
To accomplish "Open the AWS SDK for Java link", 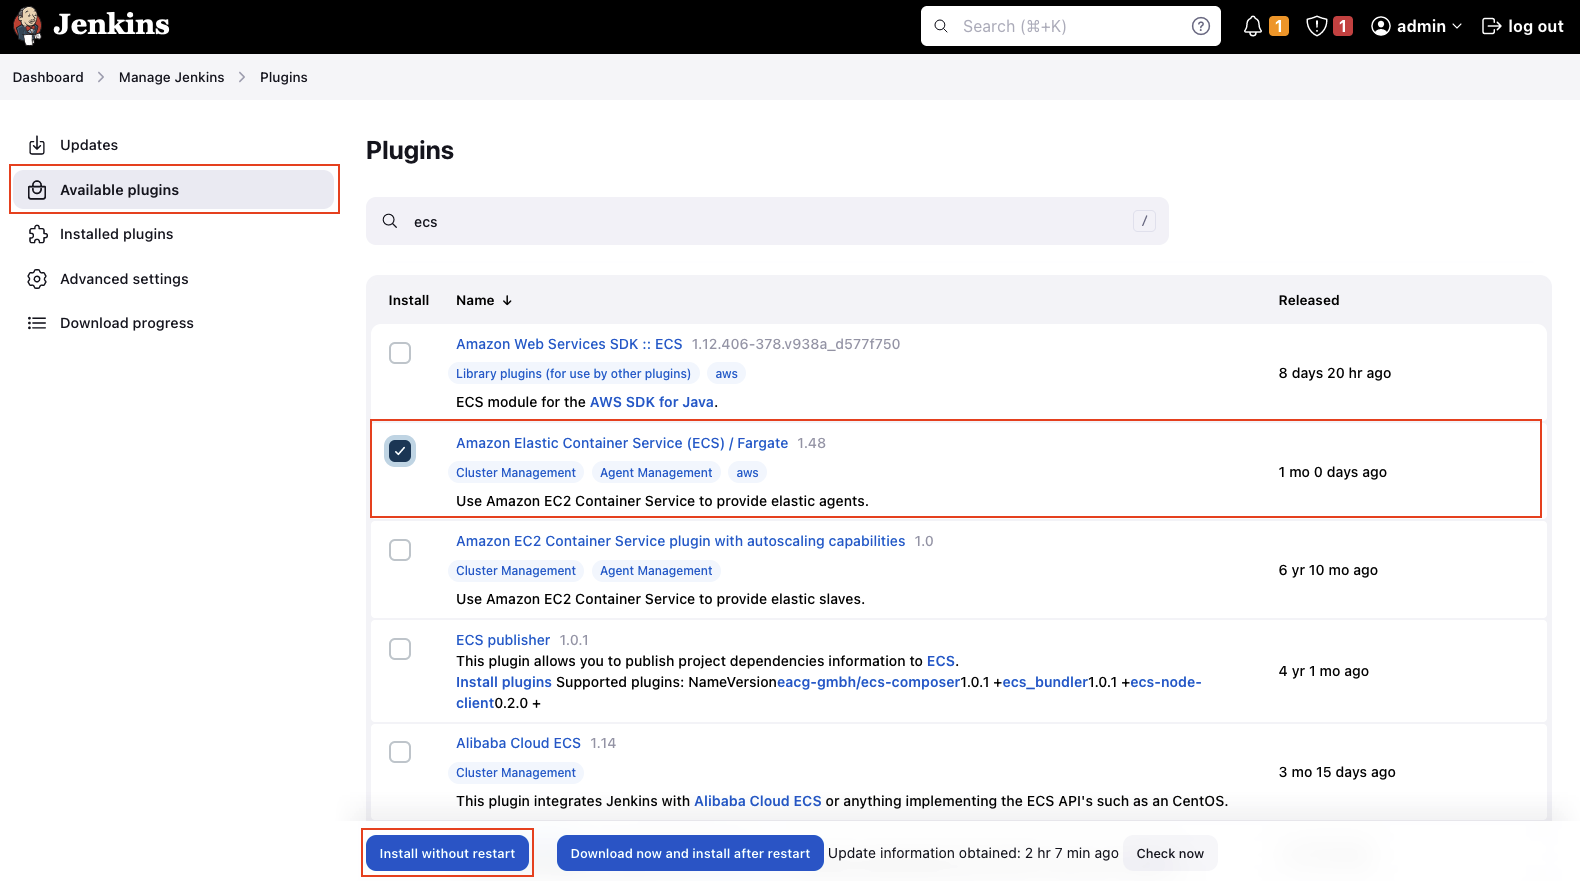I will 651,401.
